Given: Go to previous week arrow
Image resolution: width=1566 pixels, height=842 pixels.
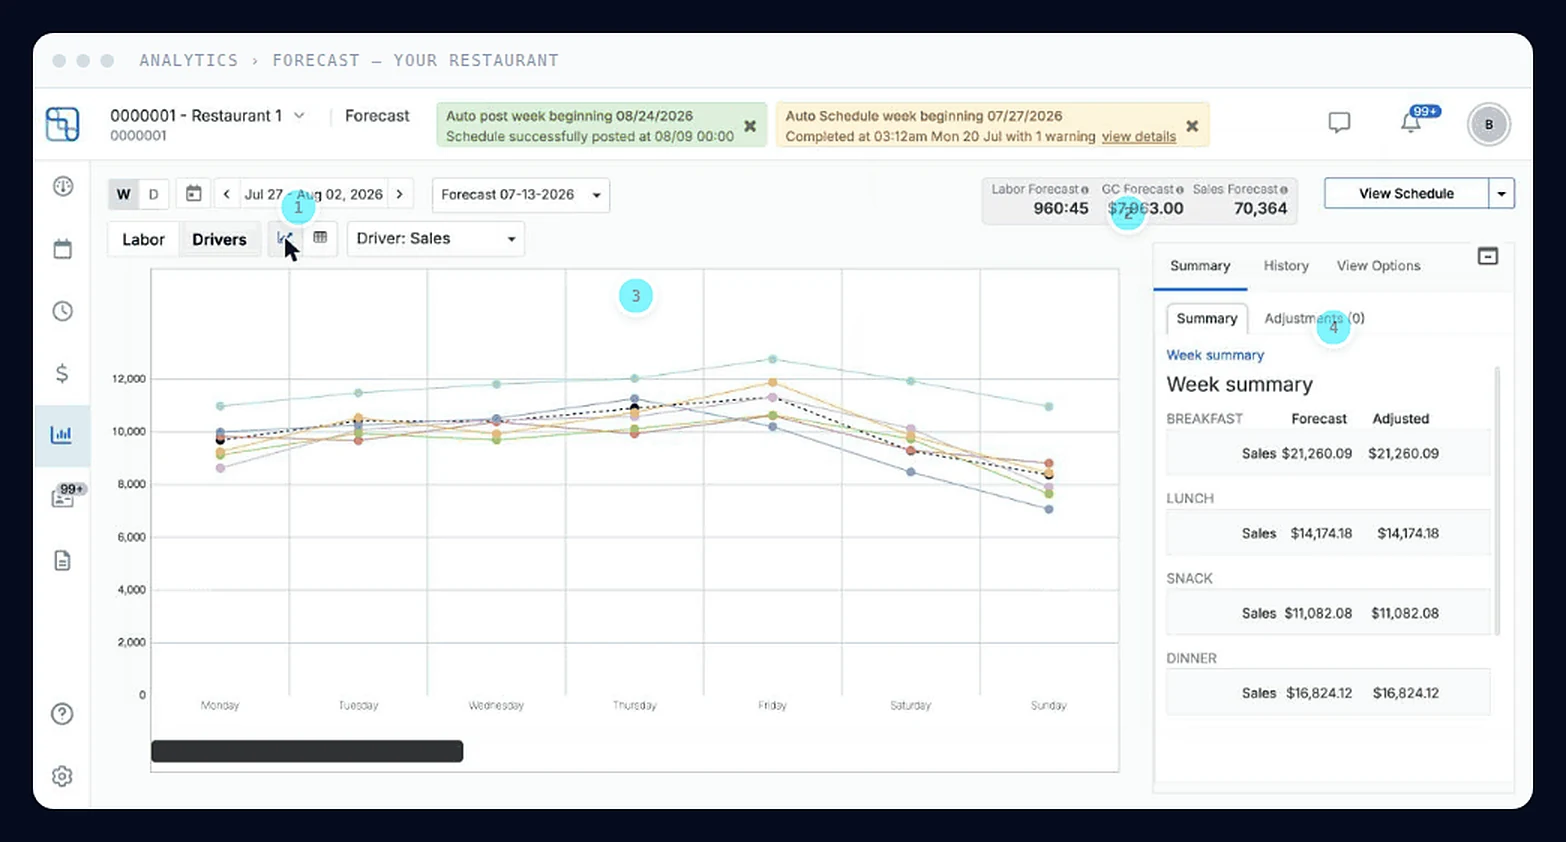Looking at the screenshot, I should pos(227,194).
